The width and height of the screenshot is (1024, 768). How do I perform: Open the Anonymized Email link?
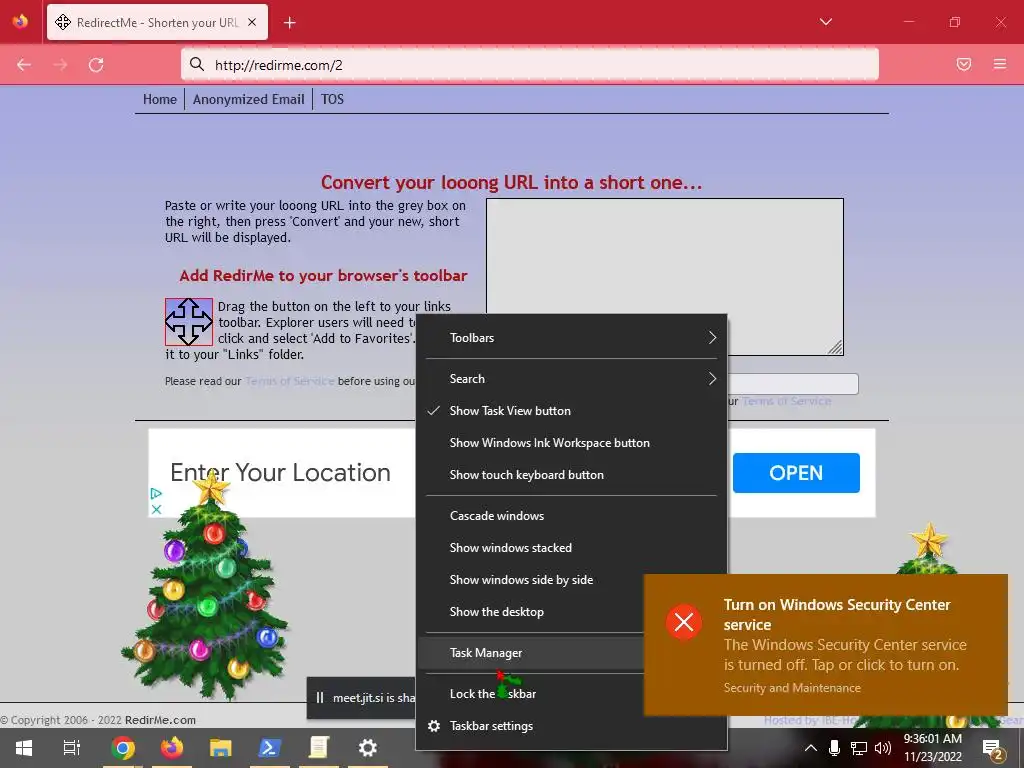[249, 99]
